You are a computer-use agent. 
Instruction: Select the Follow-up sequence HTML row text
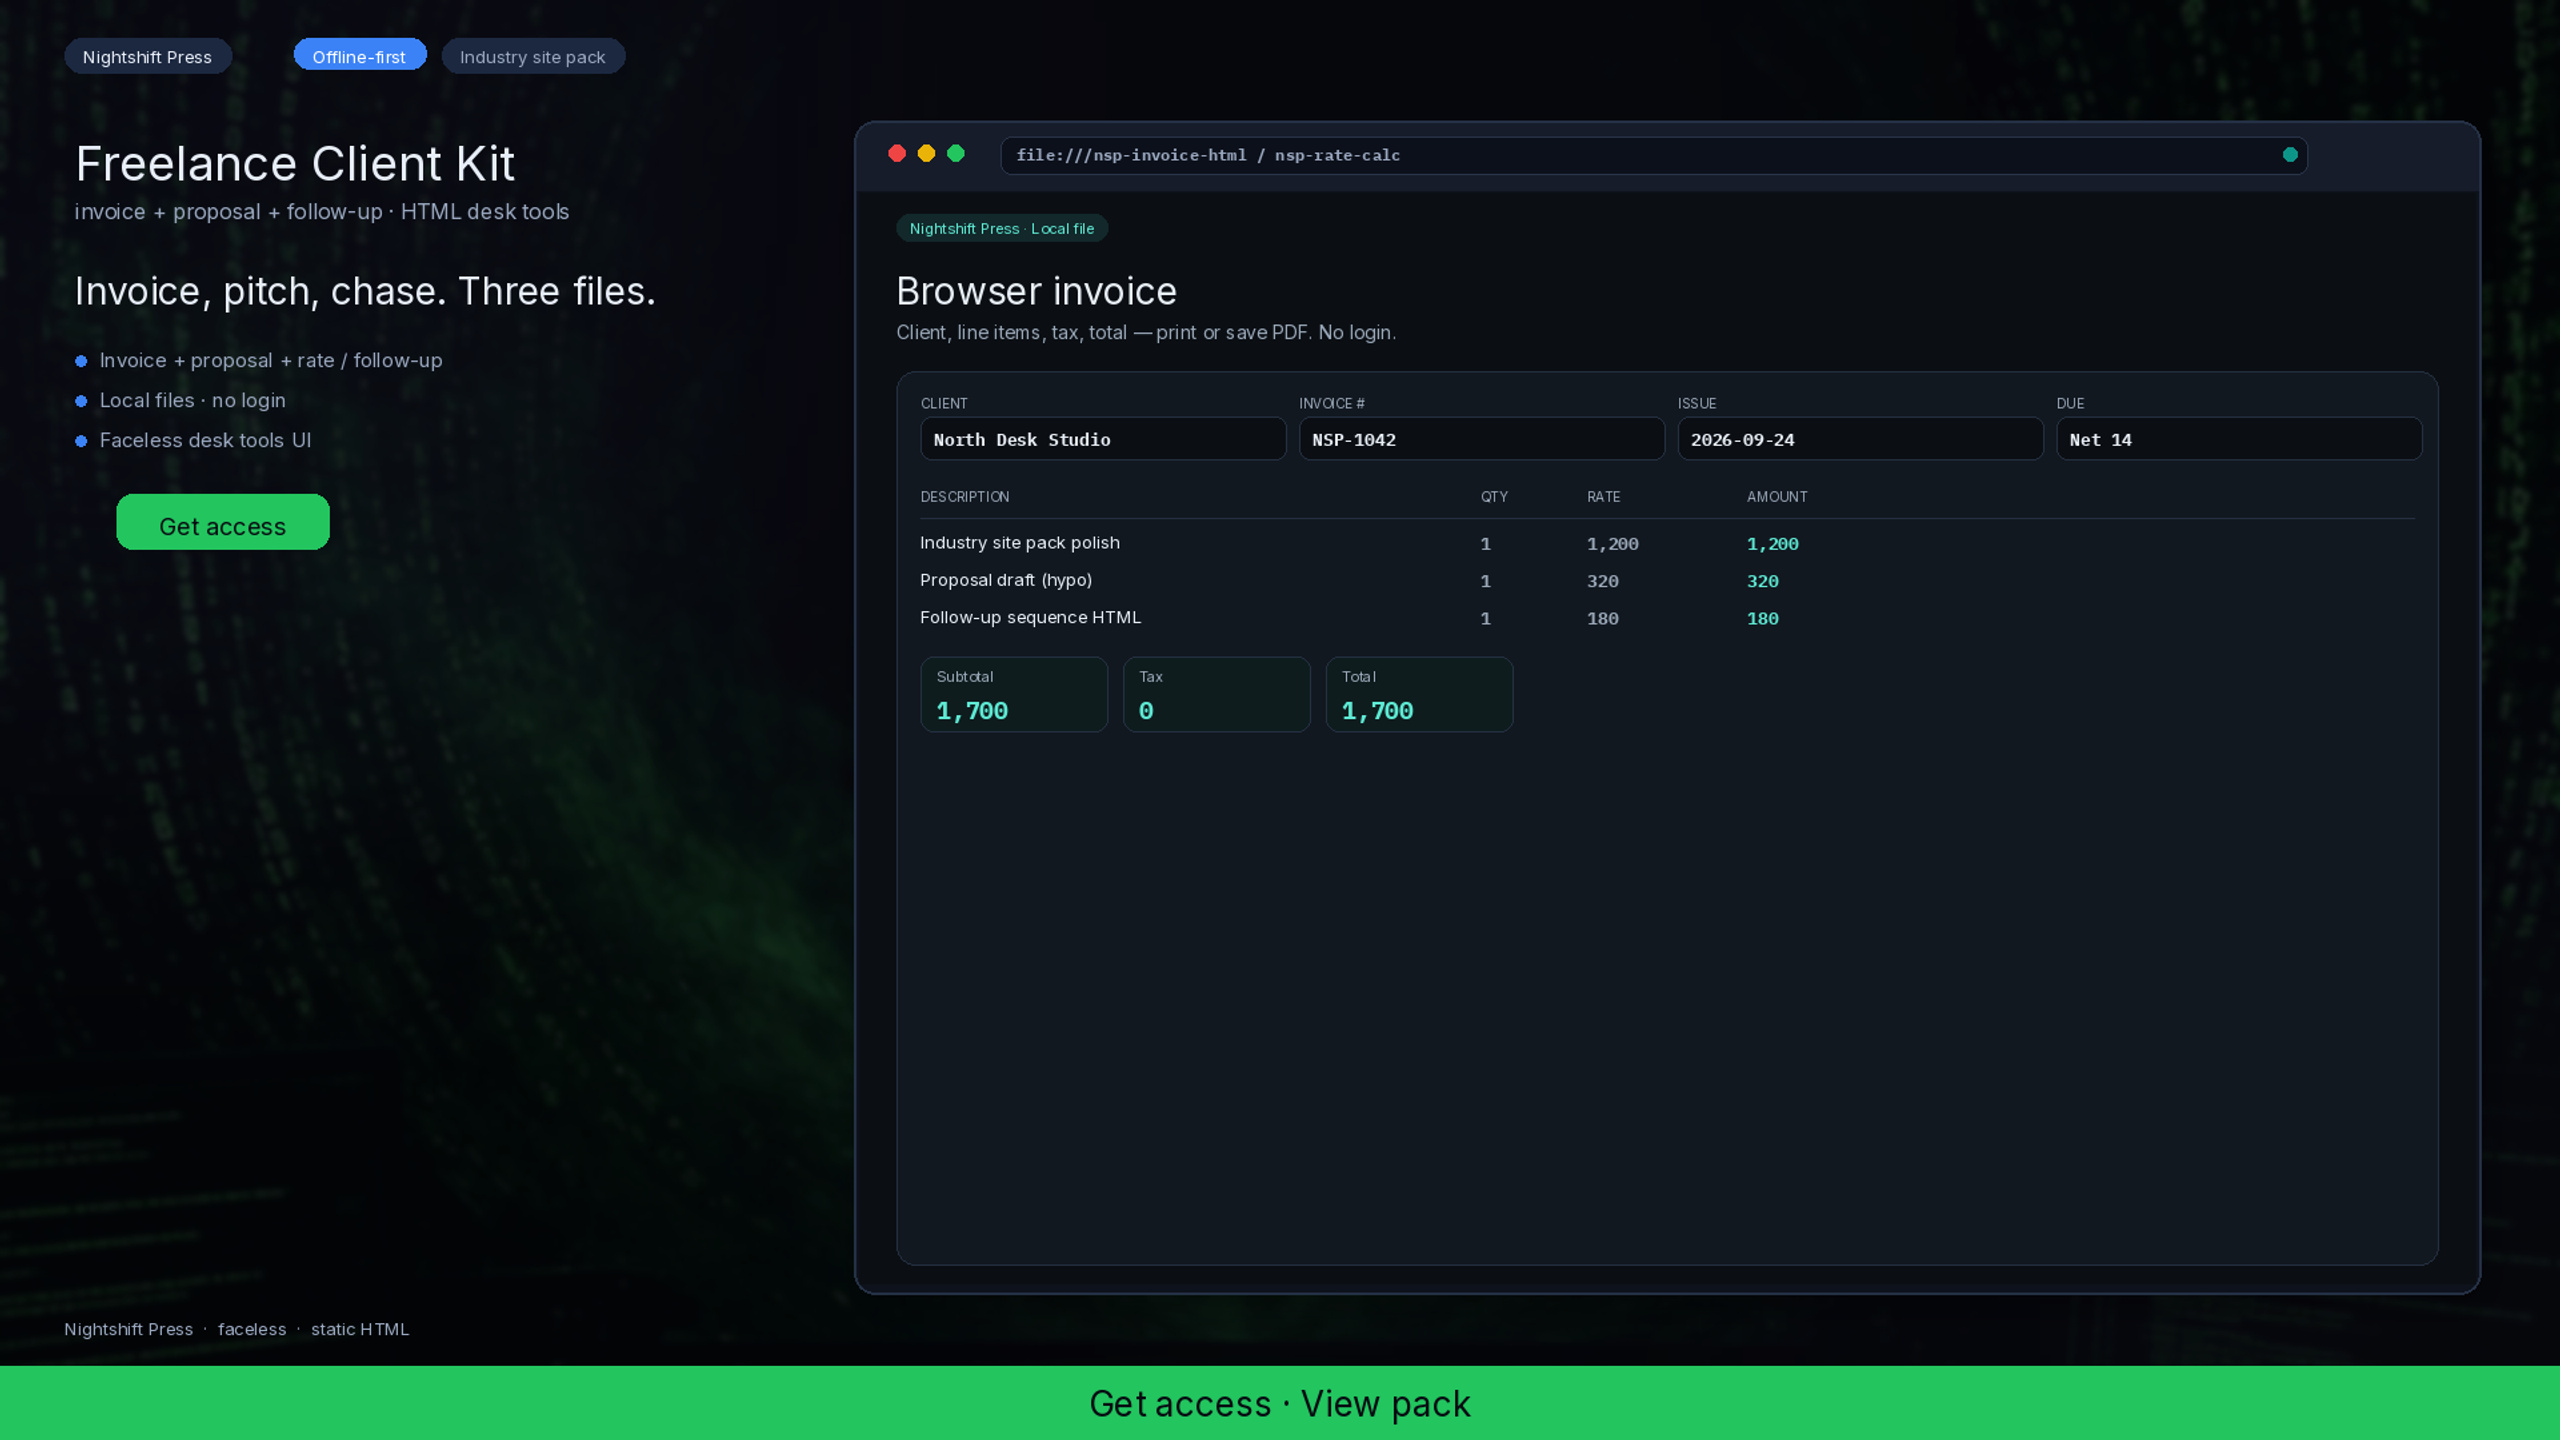pos(1030,617)
